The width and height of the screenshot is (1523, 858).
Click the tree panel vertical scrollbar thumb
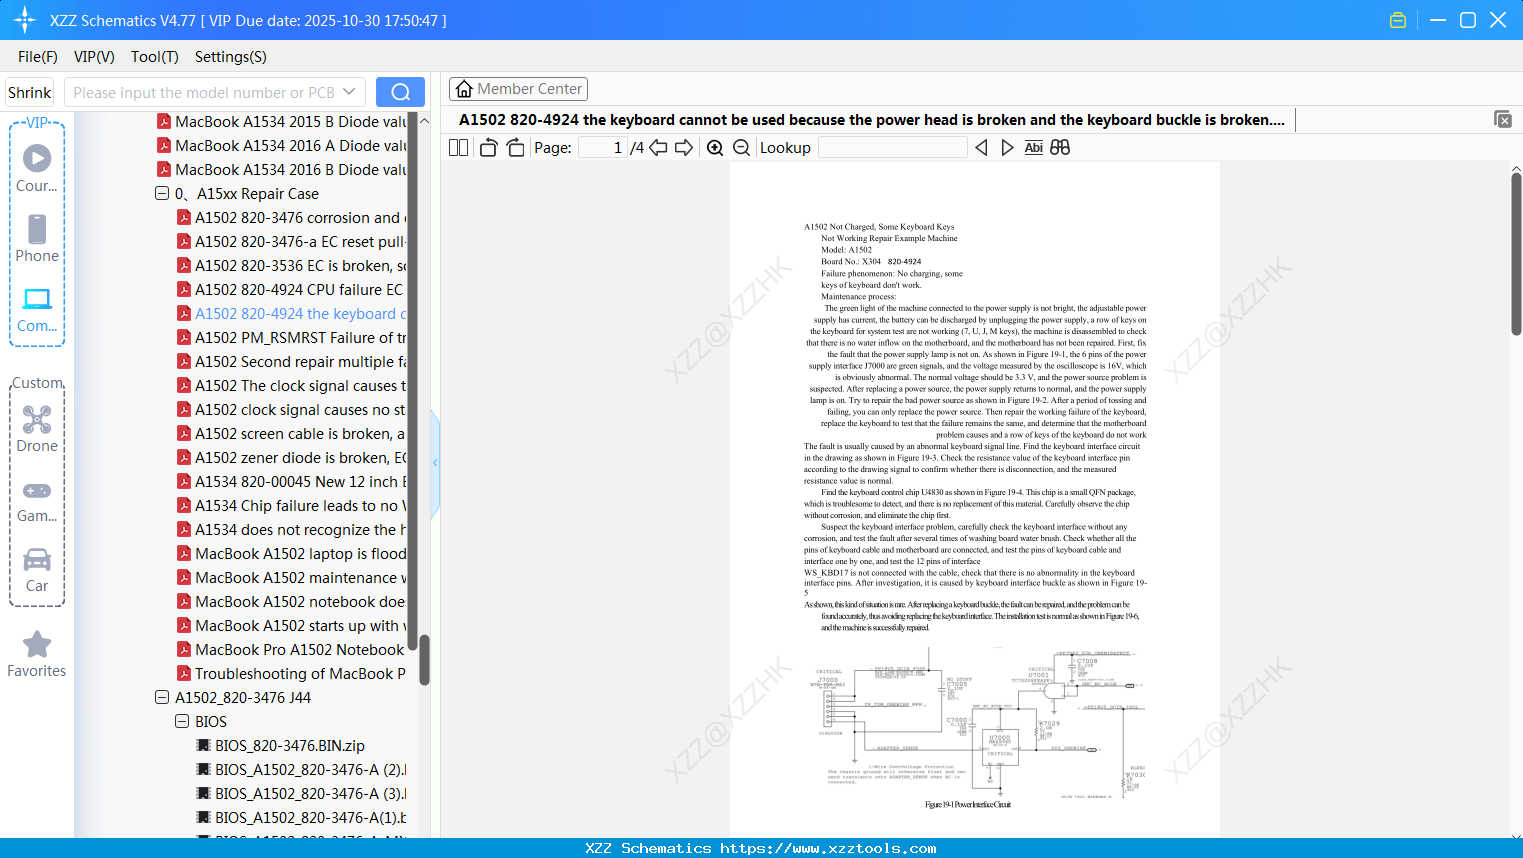click(x=424, y=660)
